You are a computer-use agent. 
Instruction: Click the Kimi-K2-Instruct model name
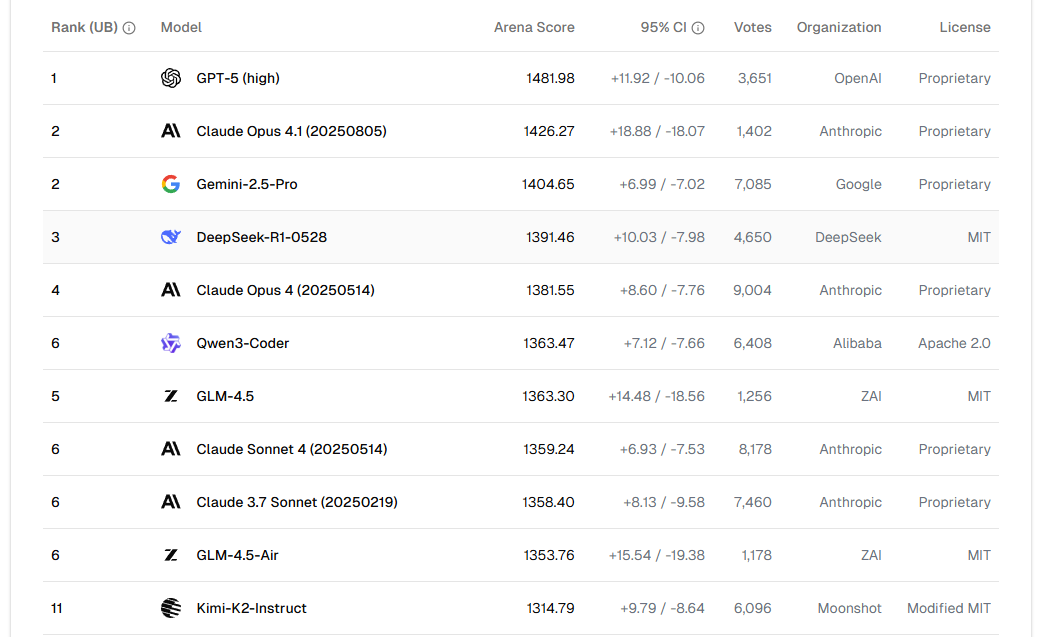(251, 608)
